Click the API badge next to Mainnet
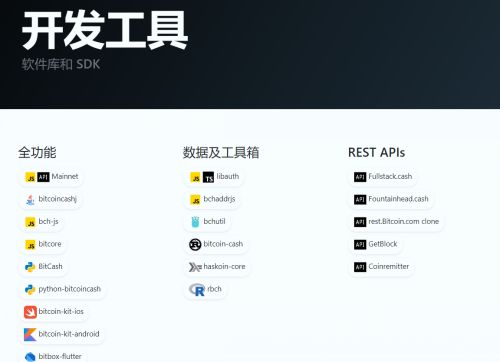This screenshot has height=362, width=500. 43,177
